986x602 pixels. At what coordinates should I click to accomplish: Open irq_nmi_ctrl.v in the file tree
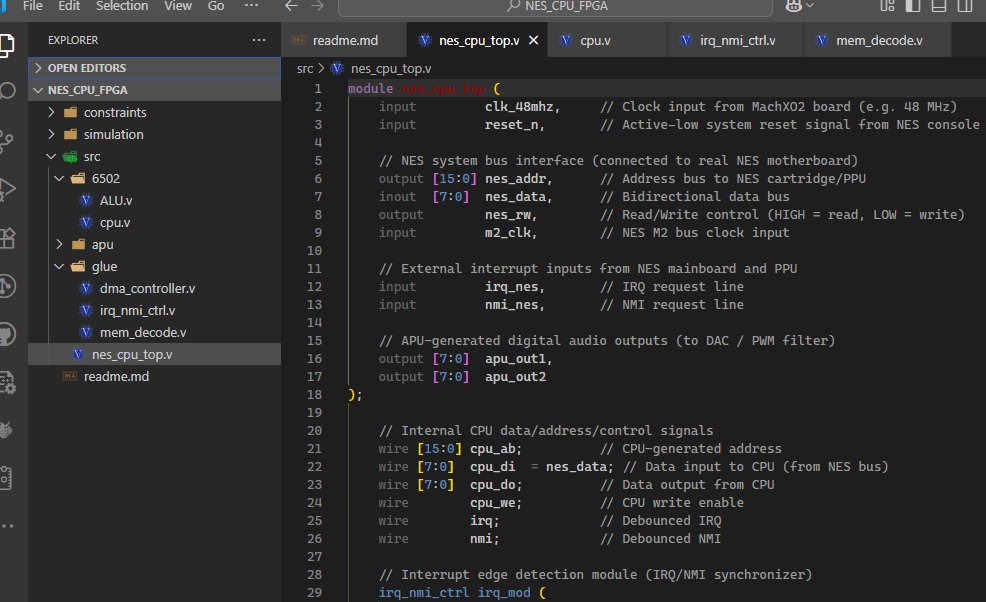tap(154, 310)
